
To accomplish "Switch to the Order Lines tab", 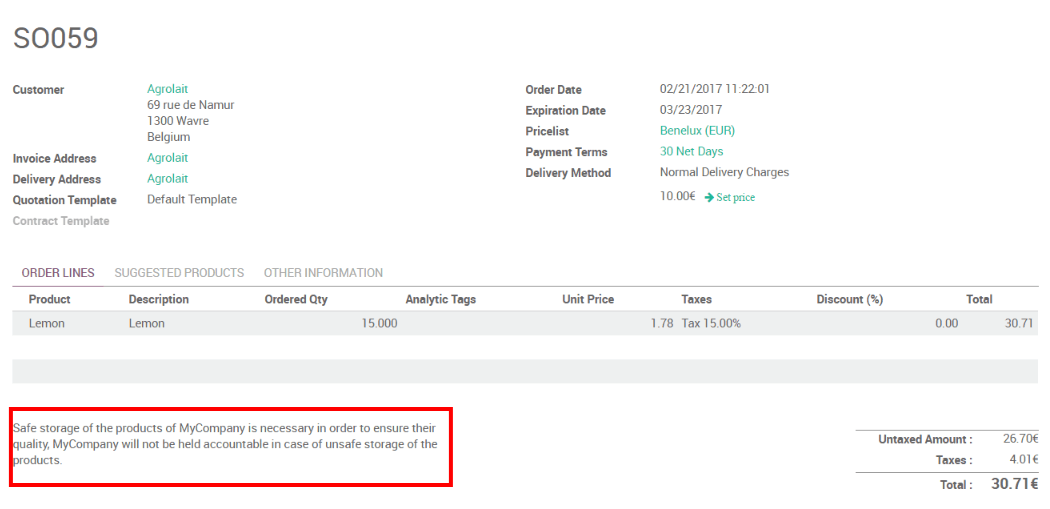I will pos(58,273).
